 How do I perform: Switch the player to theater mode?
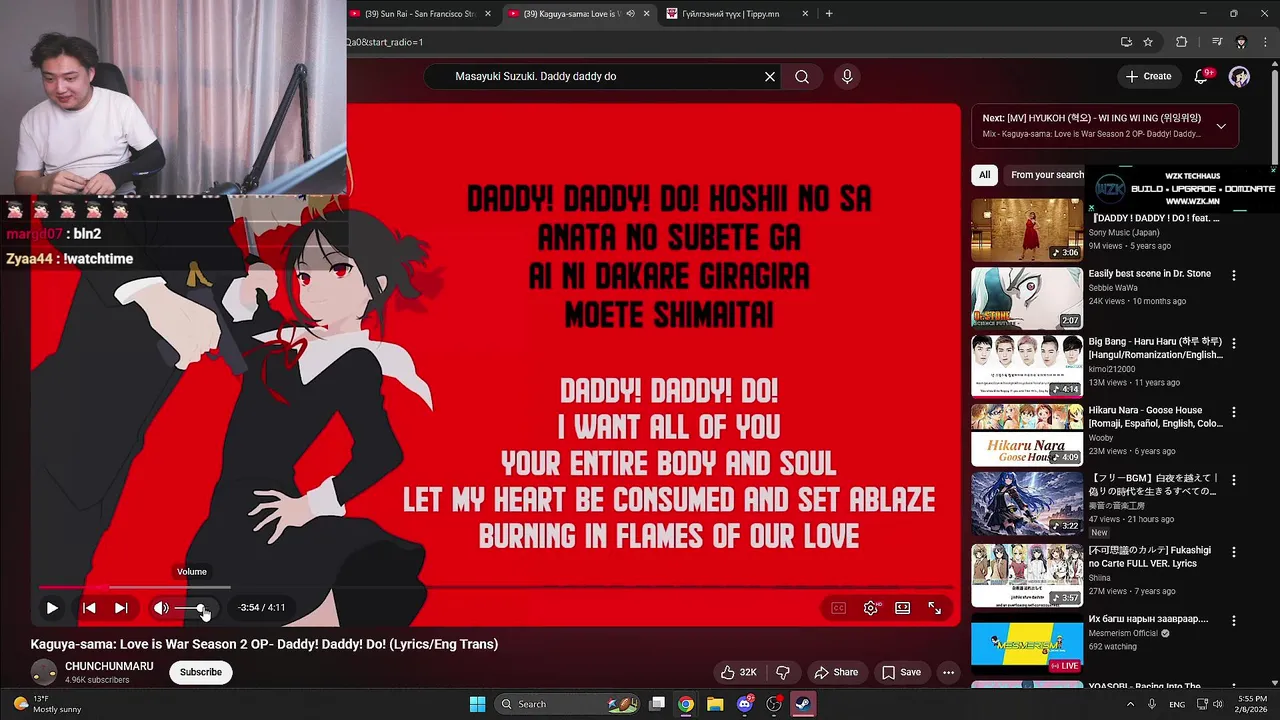coord(903,608)
